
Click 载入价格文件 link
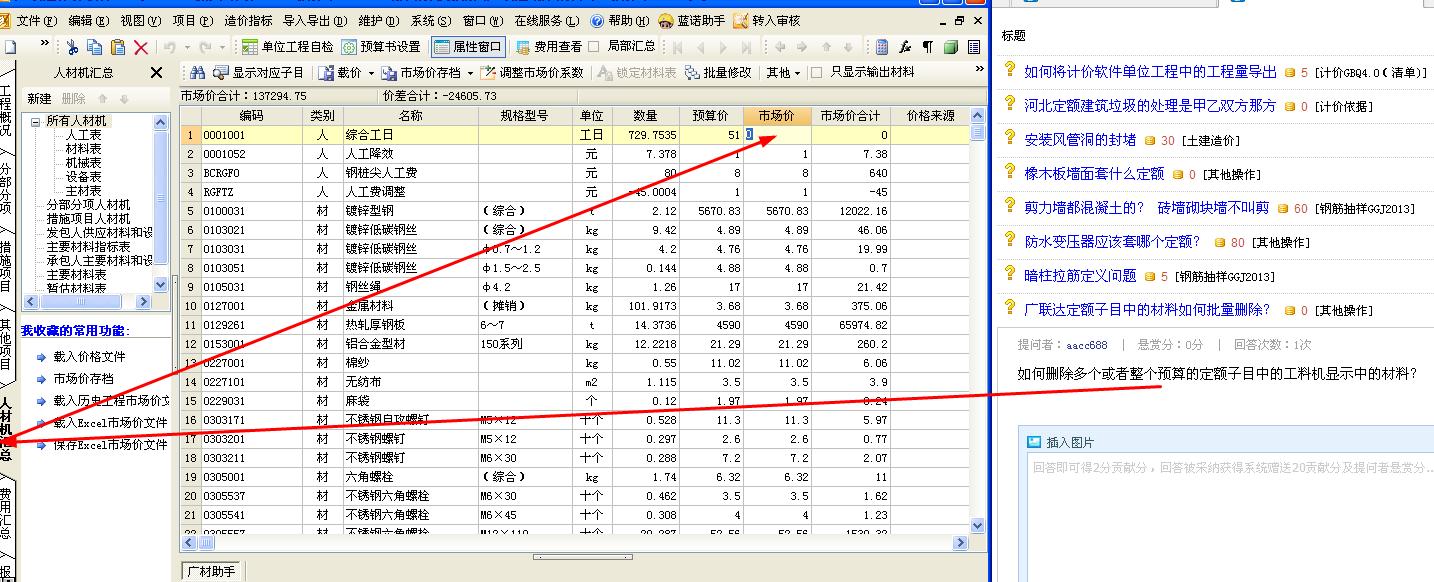(89, 357)
